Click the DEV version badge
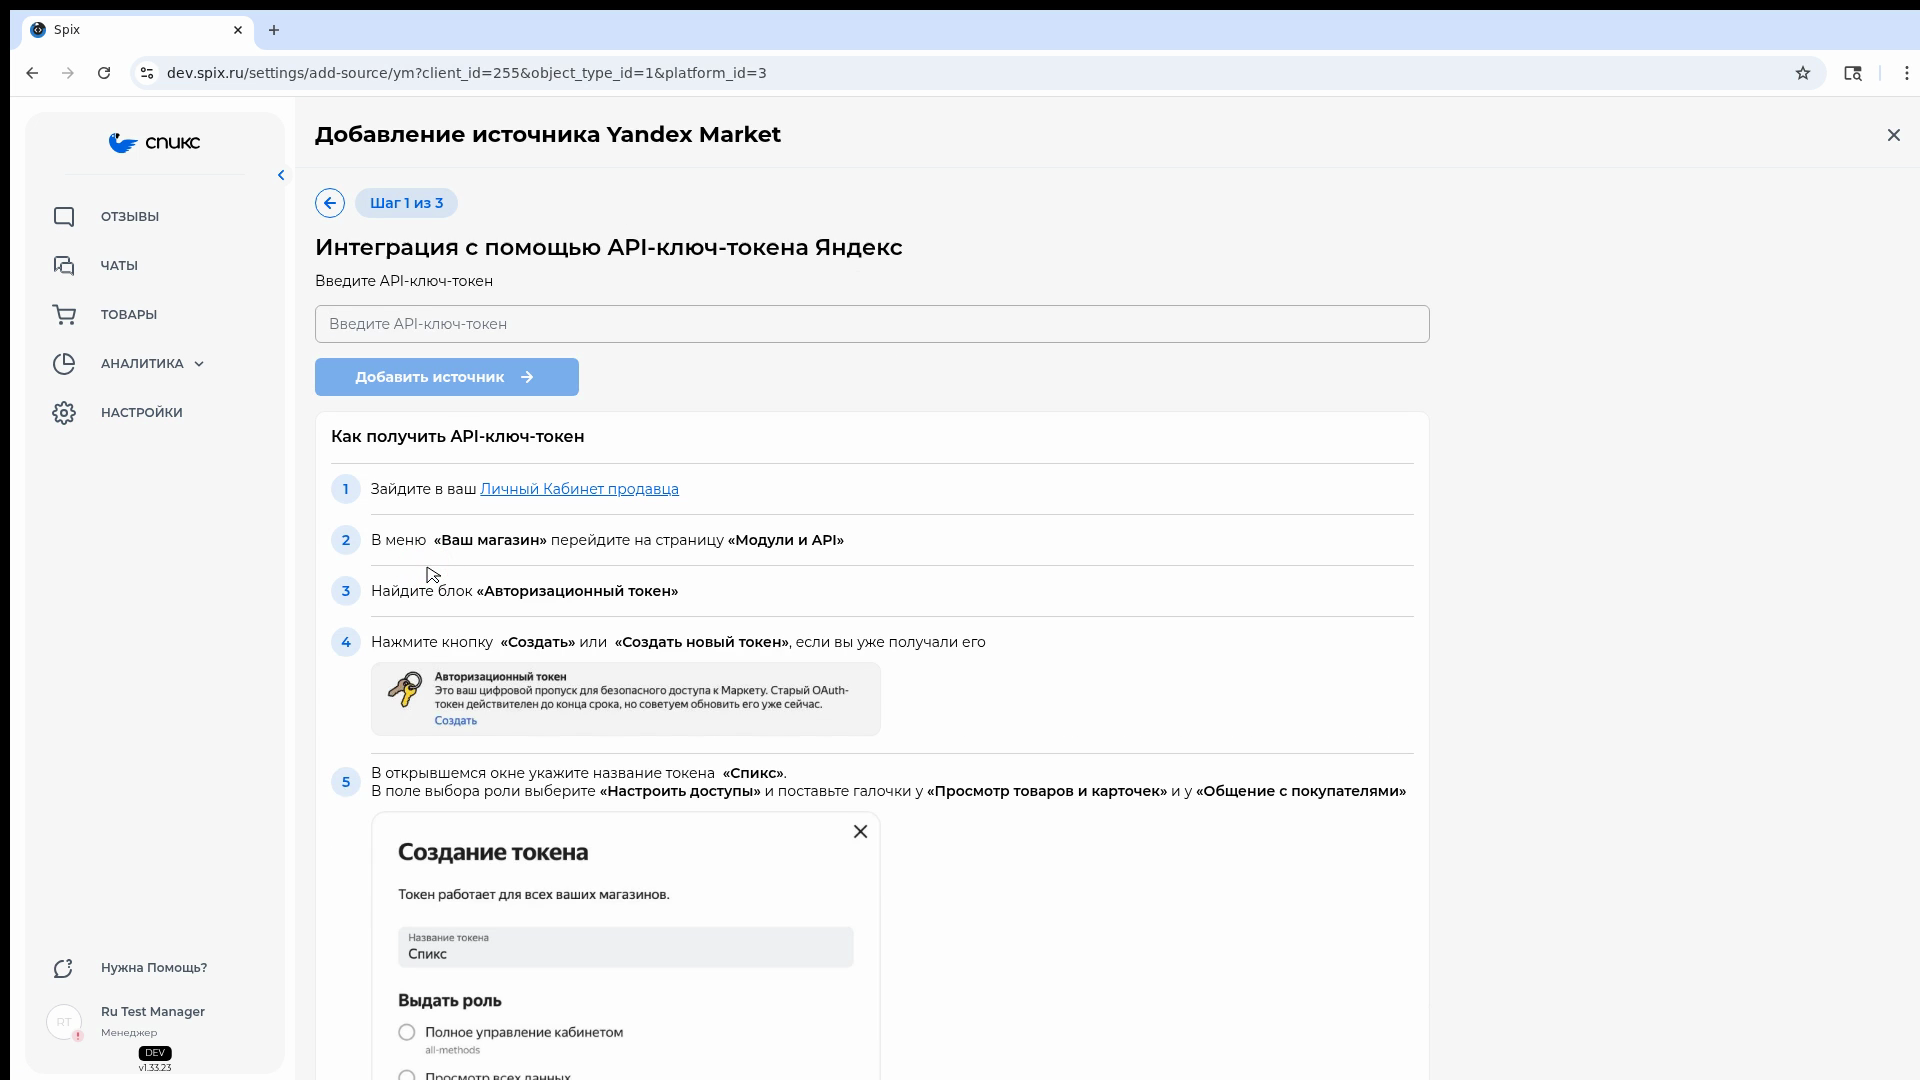This screenshot has height=1080, width=1920. (x=155, y=1053)
